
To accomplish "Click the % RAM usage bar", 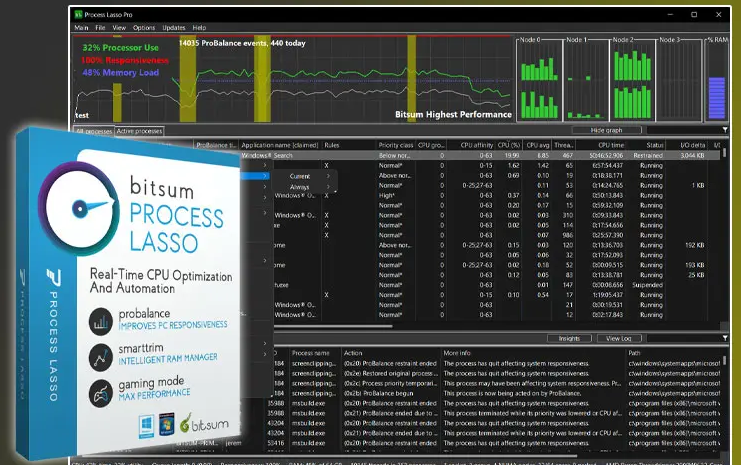I will (717, 98).
